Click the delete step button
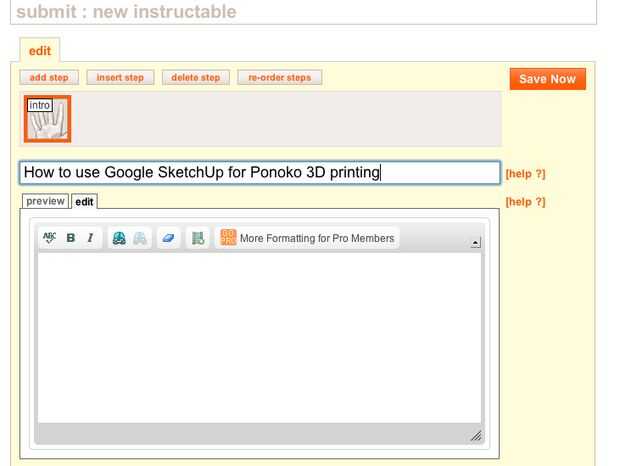620x466 pixels. [196, 77]
